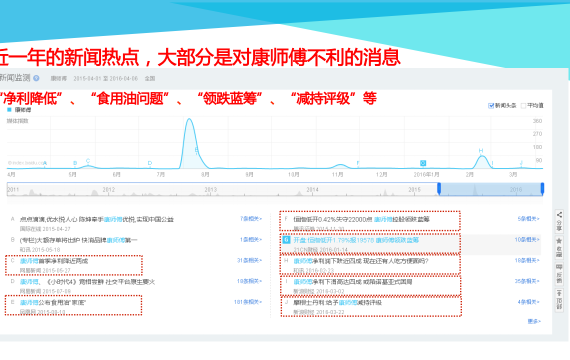Click date range 2015-04-01 至 2016-04-06
The height and width of the screenshot is (360, 570).
[x=105, y=78]
